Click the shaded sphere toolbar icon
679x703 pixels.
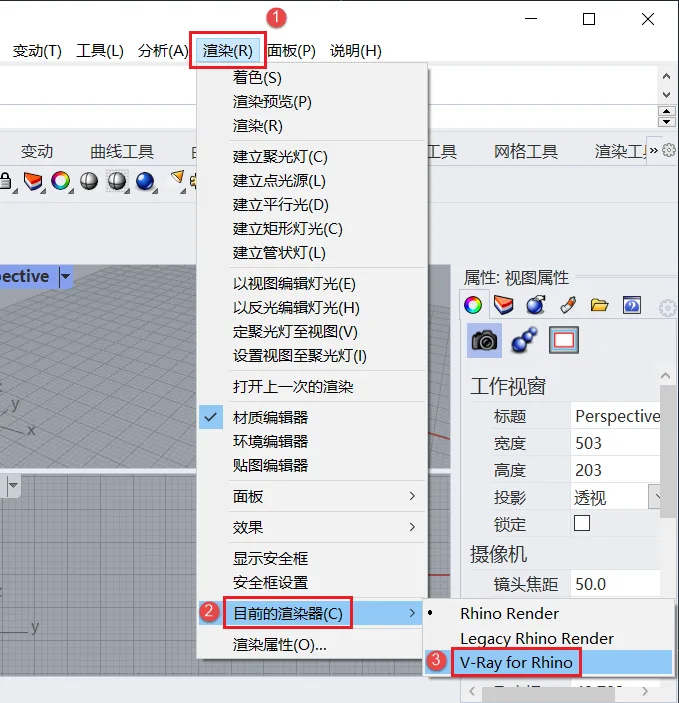89,181
